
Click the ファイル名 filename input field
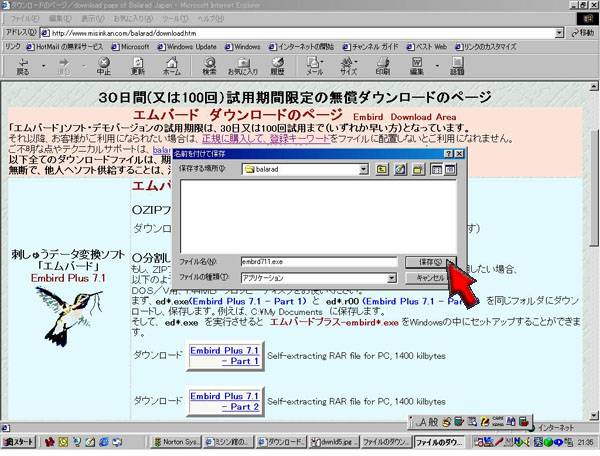[319, 262]
